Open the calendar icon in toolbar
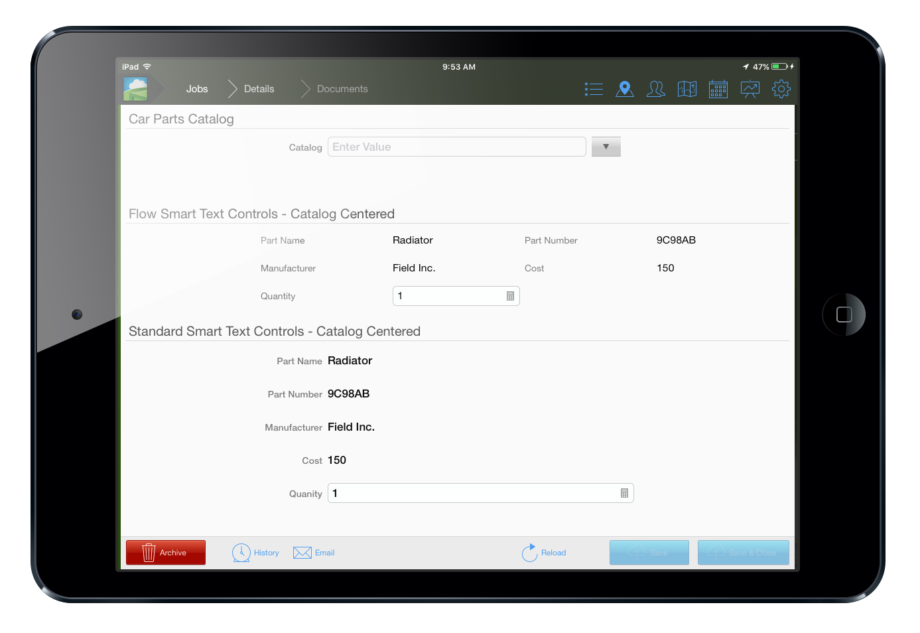 [x=718, y=89]
